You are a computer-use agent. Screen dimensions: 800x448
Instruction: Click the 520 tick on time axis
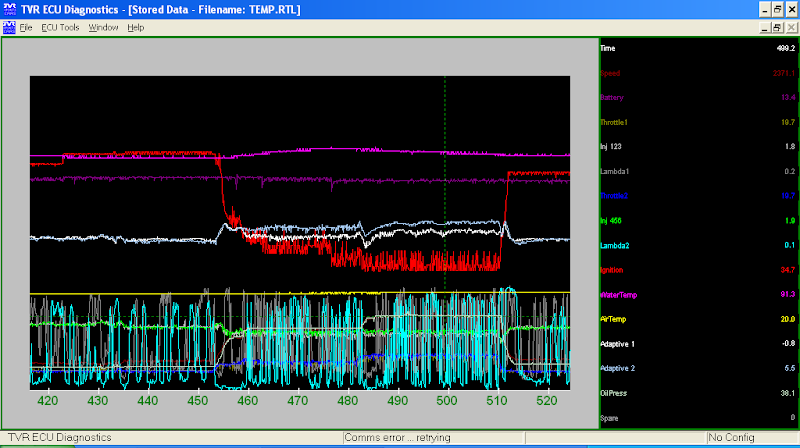tap(547, 401)
